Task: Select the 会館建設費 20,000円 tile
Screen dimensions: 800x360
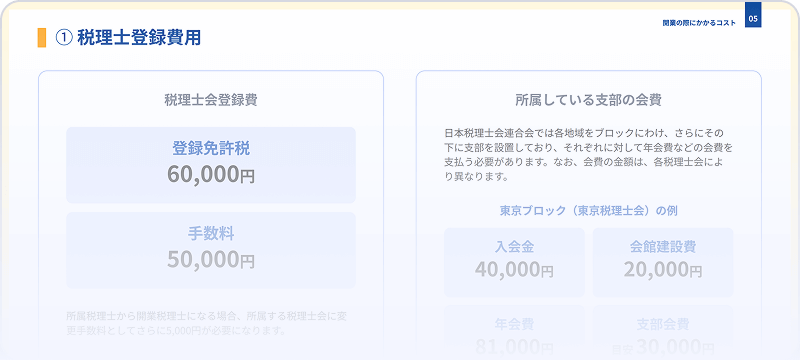Action: click(663, 262)
